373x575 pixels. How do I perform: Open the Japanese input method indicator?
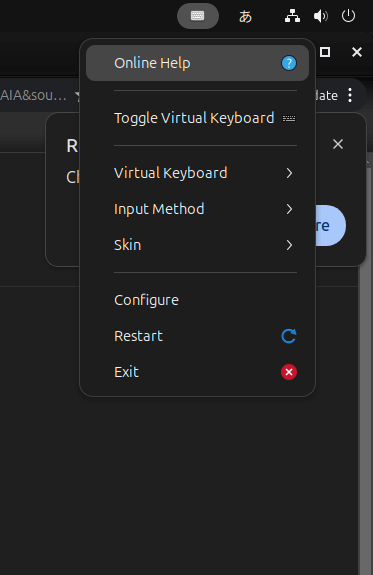click(245, 16)
